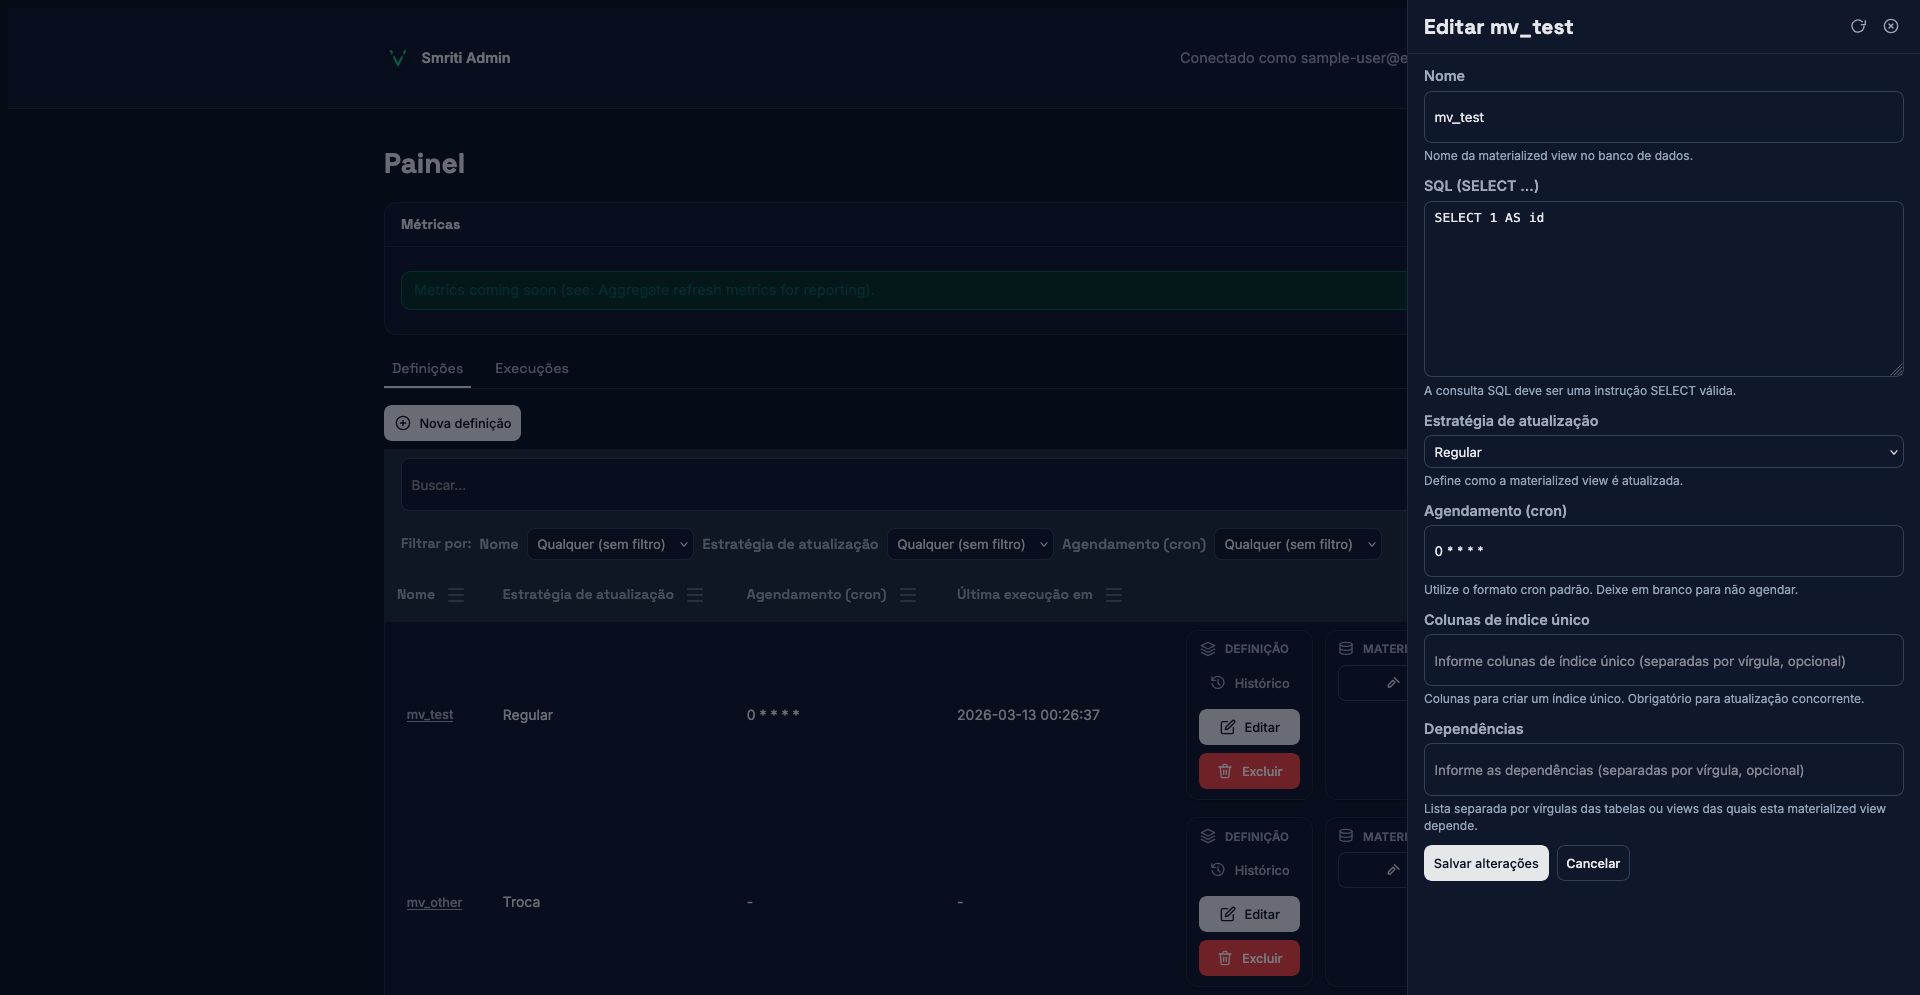Click the refresh icon in the edit panel header
The width and height of the screenshot is (1920, 995).
click(x=1858, y=26)
